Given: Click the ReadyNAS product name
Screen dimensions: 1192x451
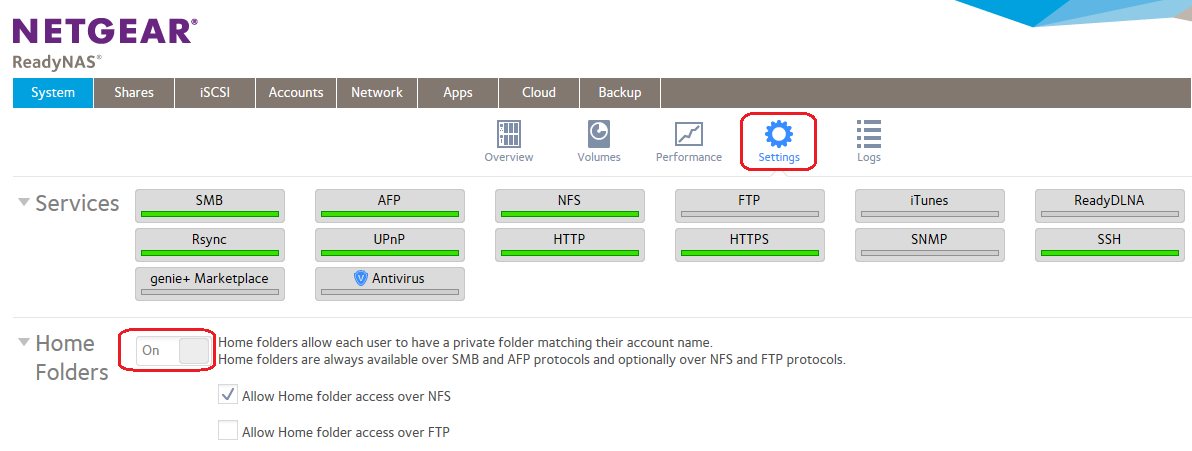Looking at the screenshot, I should pos(57,62).
